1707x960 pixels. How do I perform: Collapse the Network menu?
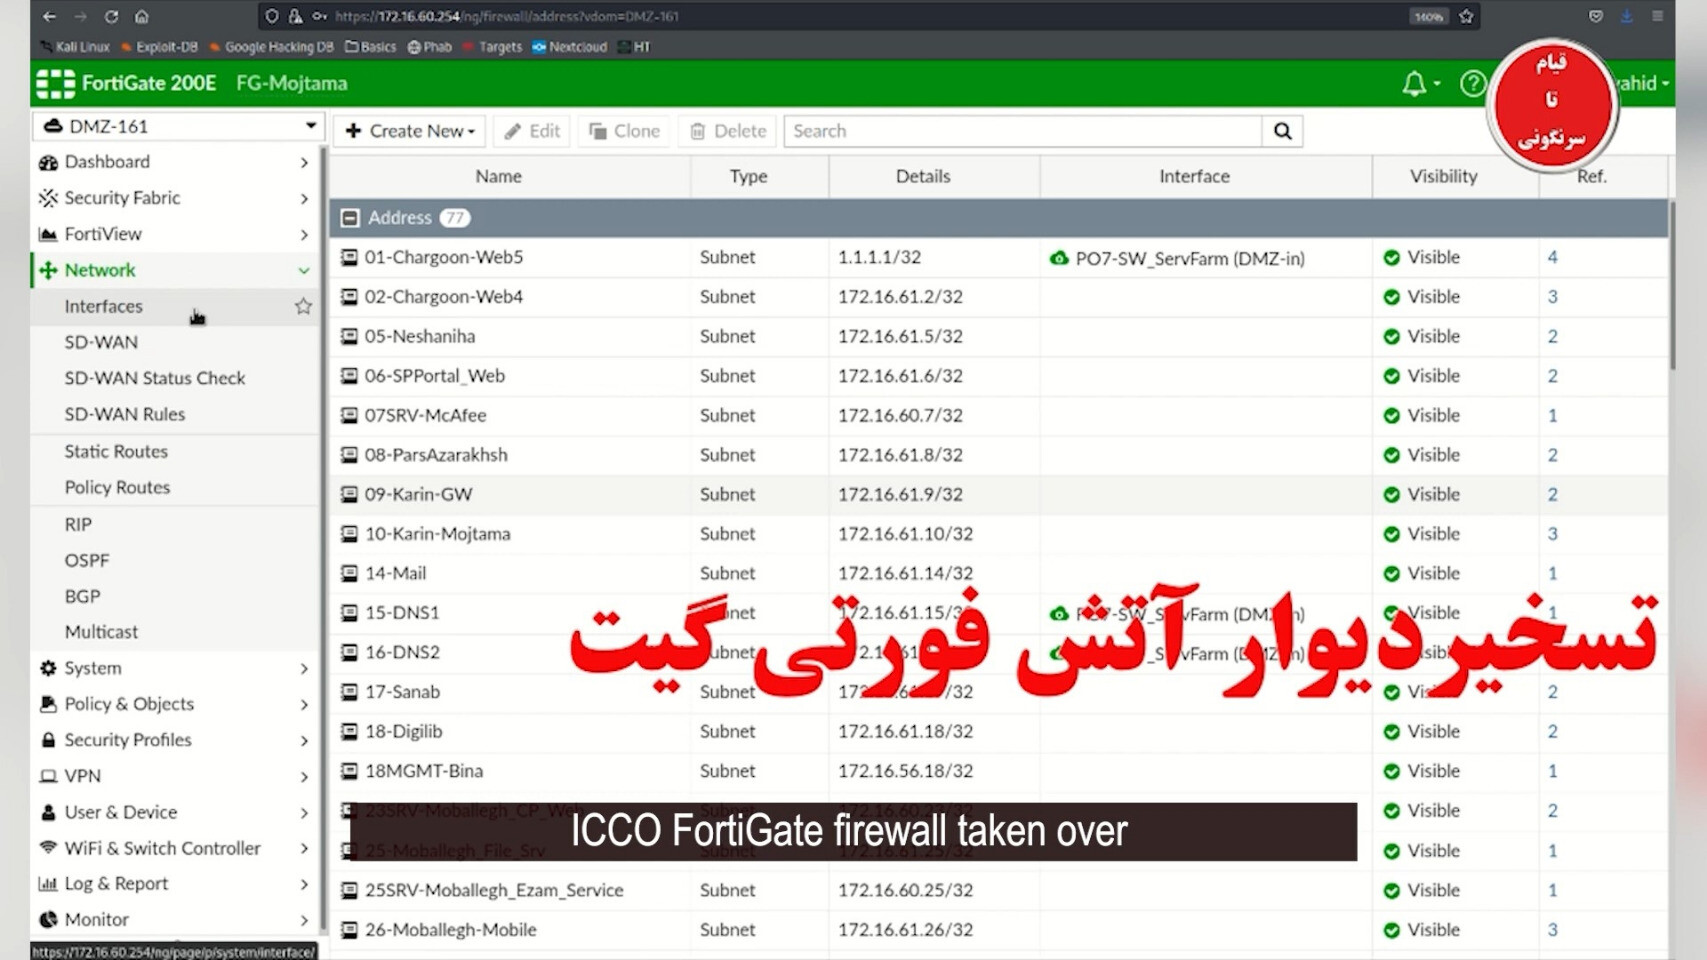(175, 270)
